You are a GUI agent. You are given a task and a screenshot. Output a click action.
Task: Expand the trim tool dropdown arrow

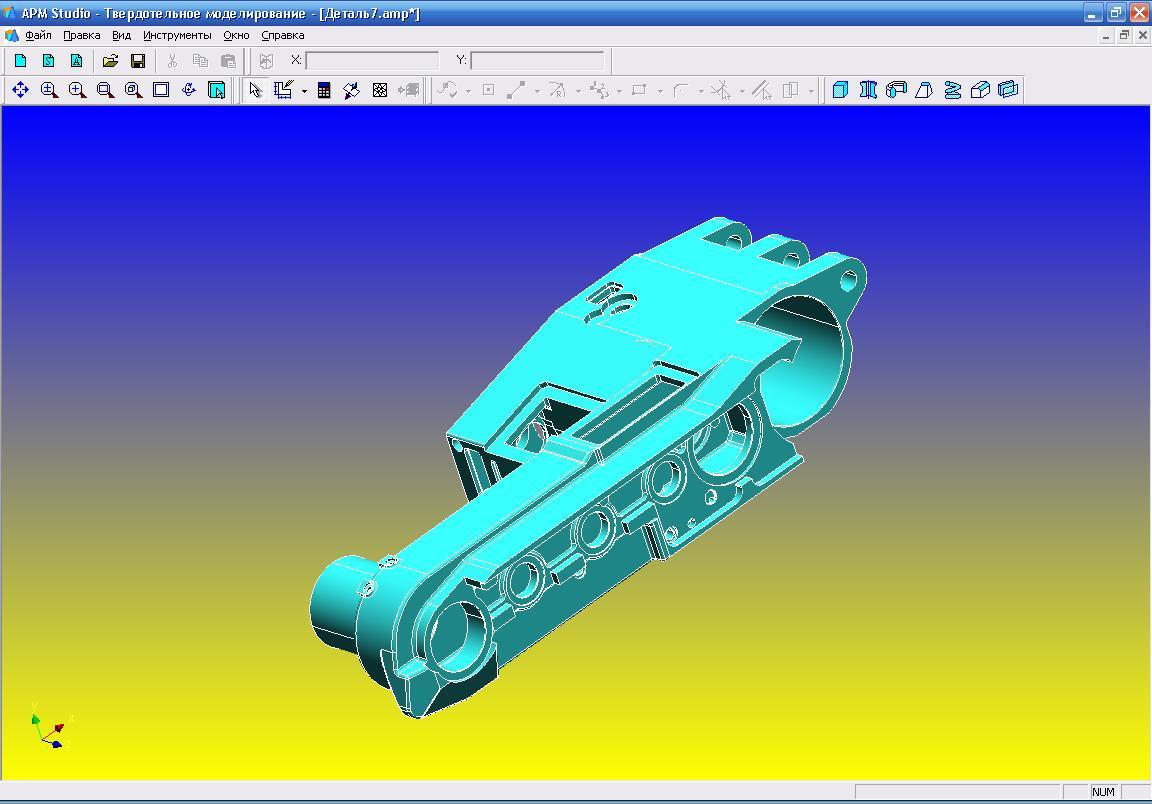click(742, 91)
